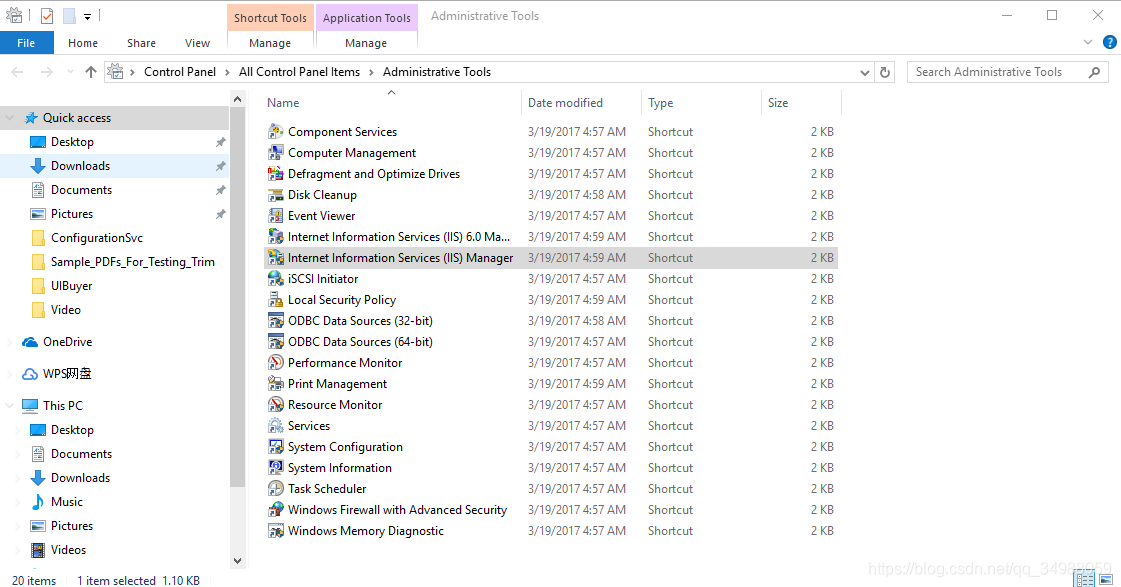Click navigation pane scroll down arrow
Viewport: 1121px width, 587px height.
(x=238, y=561)
